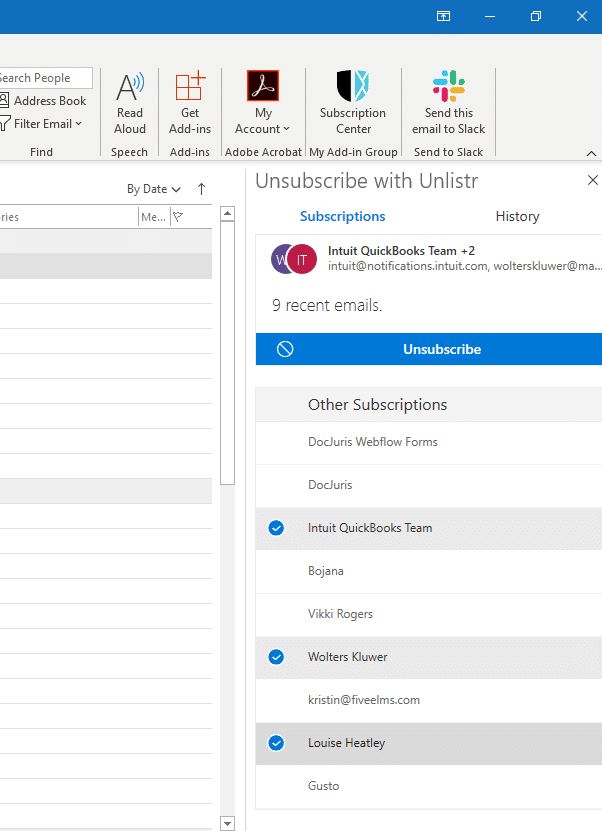
Task: Open Adobe Acrobat My Account menu
Action: click(x=263, y=104)
